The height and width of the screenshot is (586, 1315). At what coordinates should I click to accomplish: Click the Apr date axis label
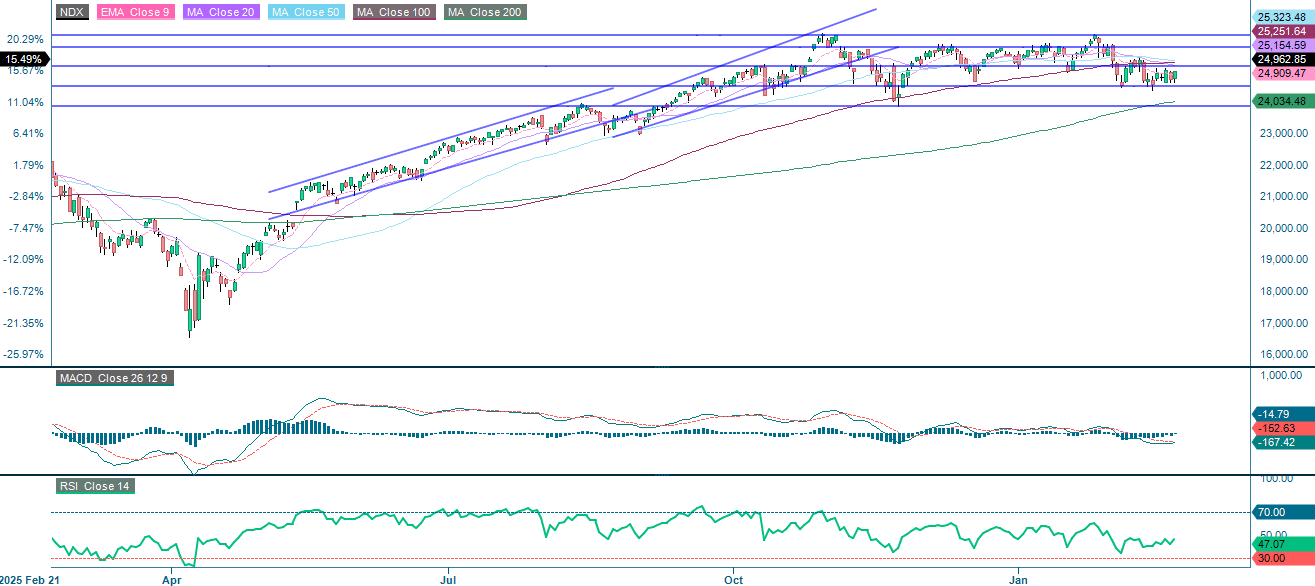pos(172,578)
